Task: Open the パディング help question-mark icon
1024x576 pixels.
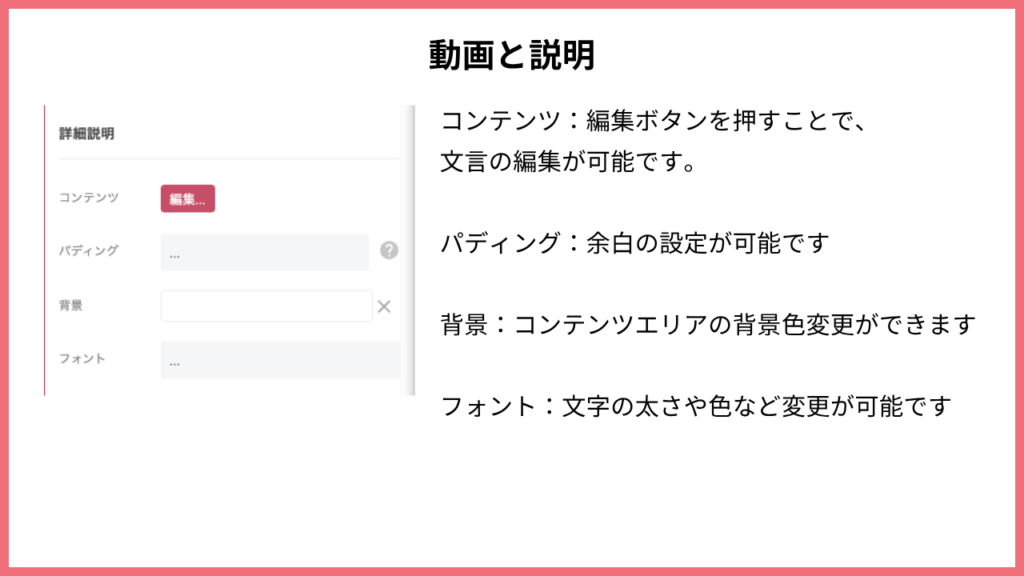Action: point(389,250)
